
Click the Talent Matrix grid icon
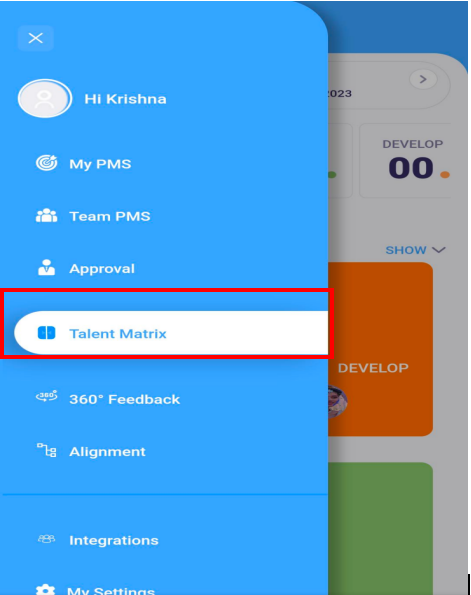[x=47, y=333]
